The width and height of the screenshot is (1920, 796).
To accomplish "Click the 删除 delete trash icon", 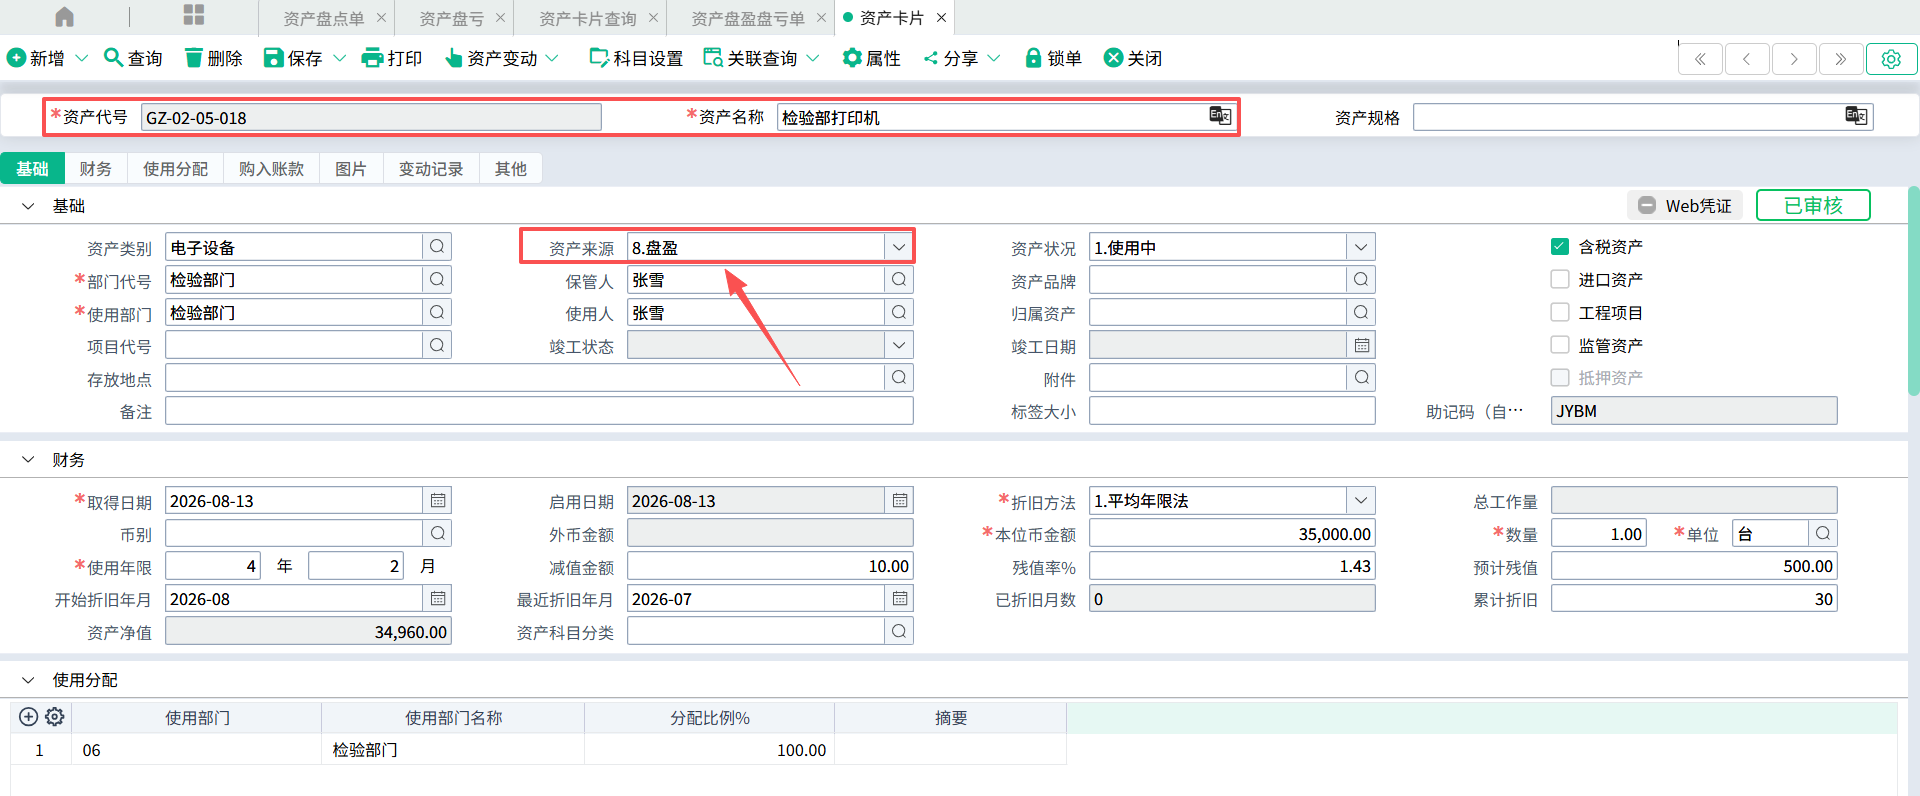I will coord(194,58).
